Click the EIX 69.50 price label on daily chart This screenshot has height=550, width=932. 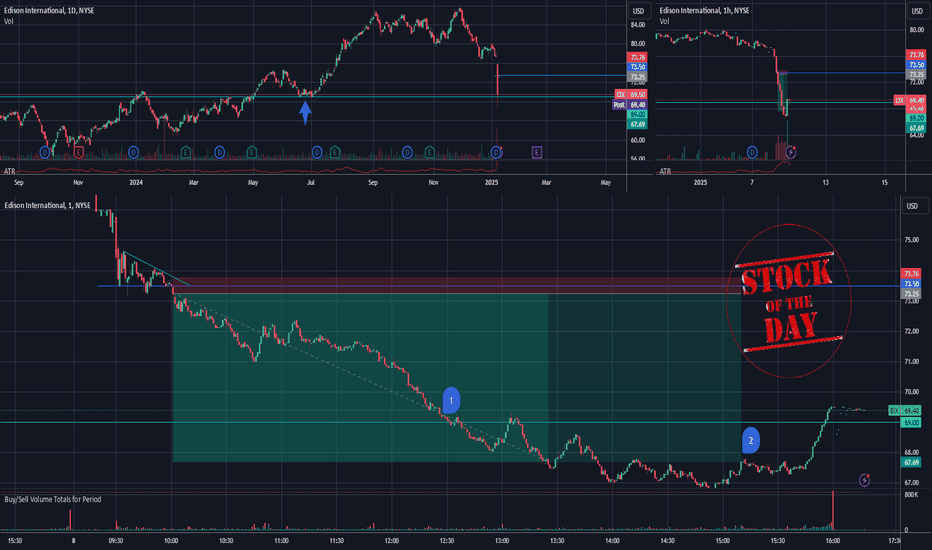(x=631, y=95)
